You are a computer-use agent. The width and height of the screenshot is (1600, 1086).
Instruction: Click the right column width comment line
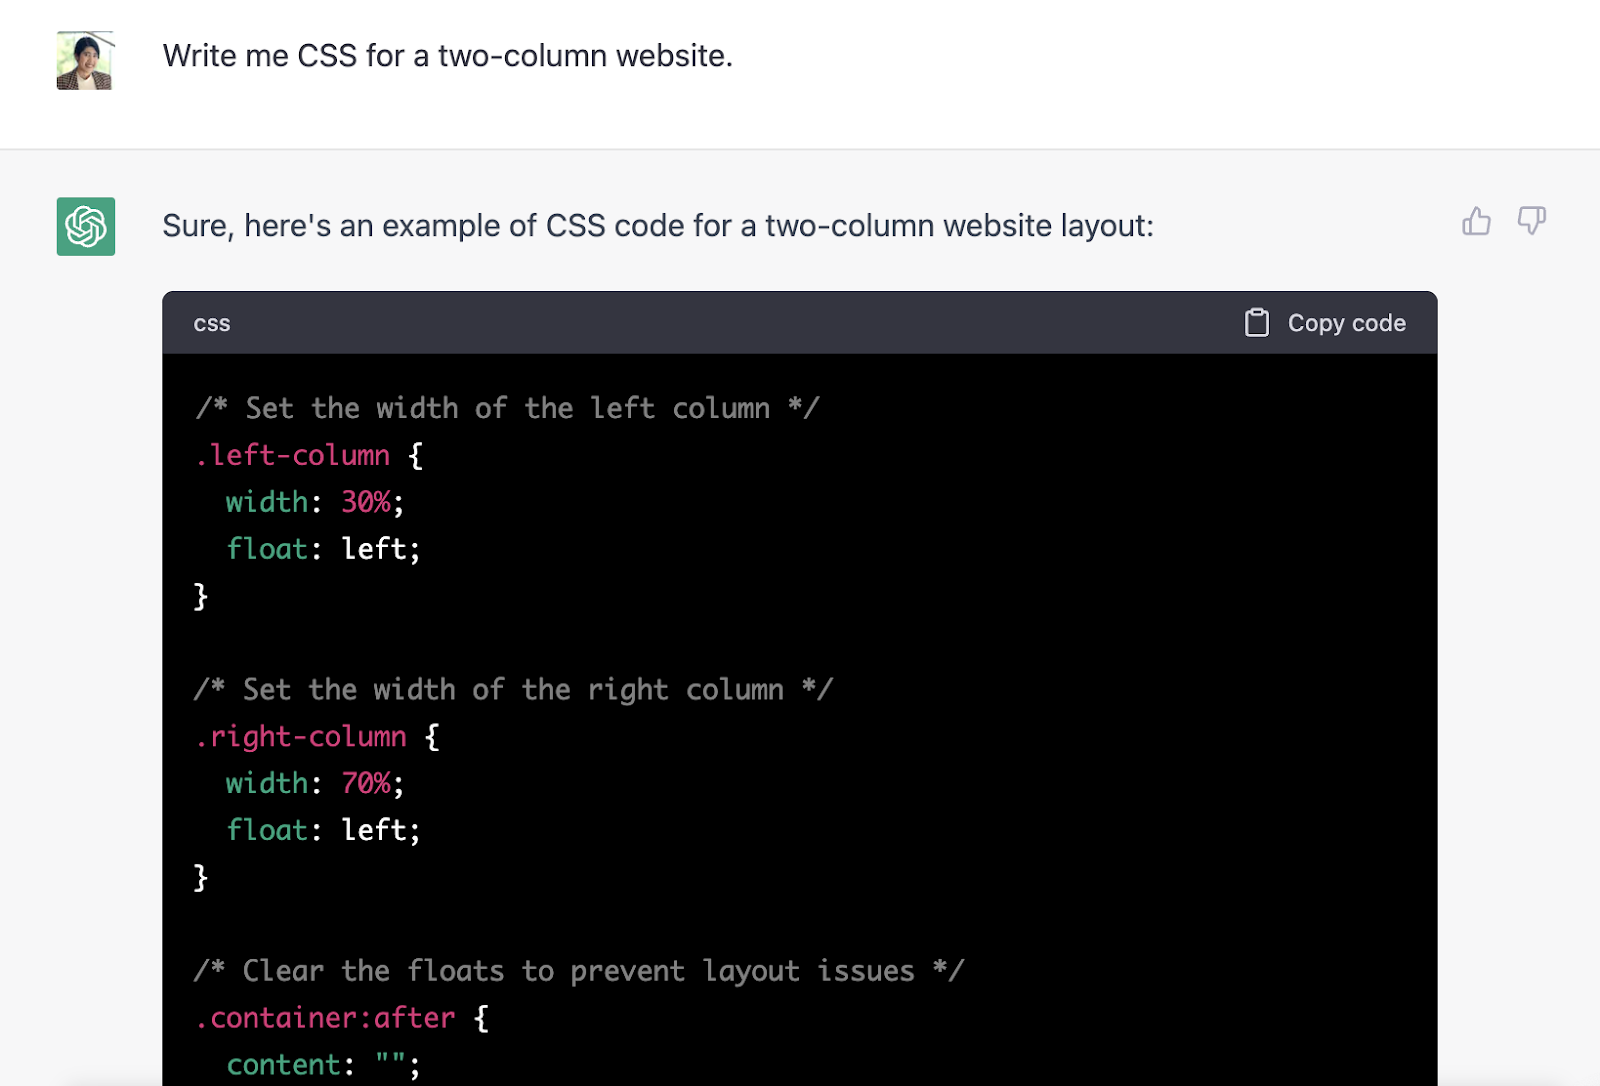point(513,690)
